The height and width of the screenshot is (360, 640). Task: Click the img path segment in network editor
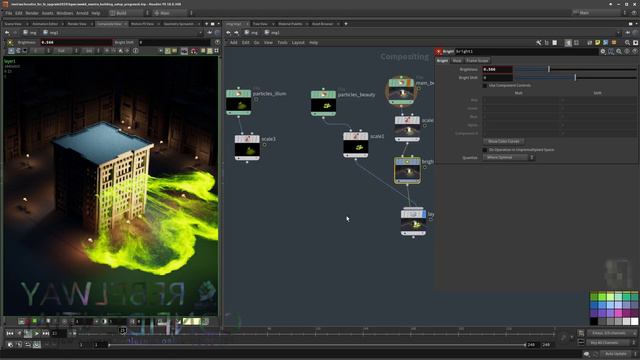pyautogui.click(x=251, y=33)
